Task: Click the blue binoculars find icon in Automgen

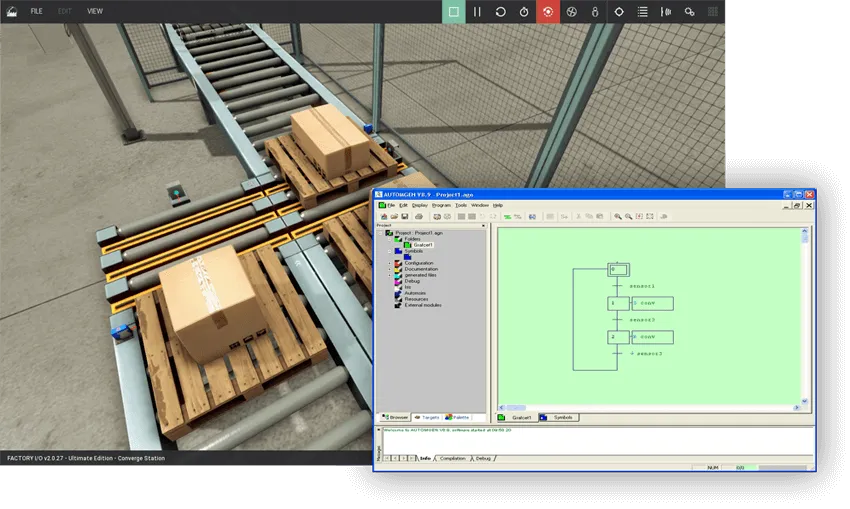Action: pyautogui.click(x=532, y=216)
